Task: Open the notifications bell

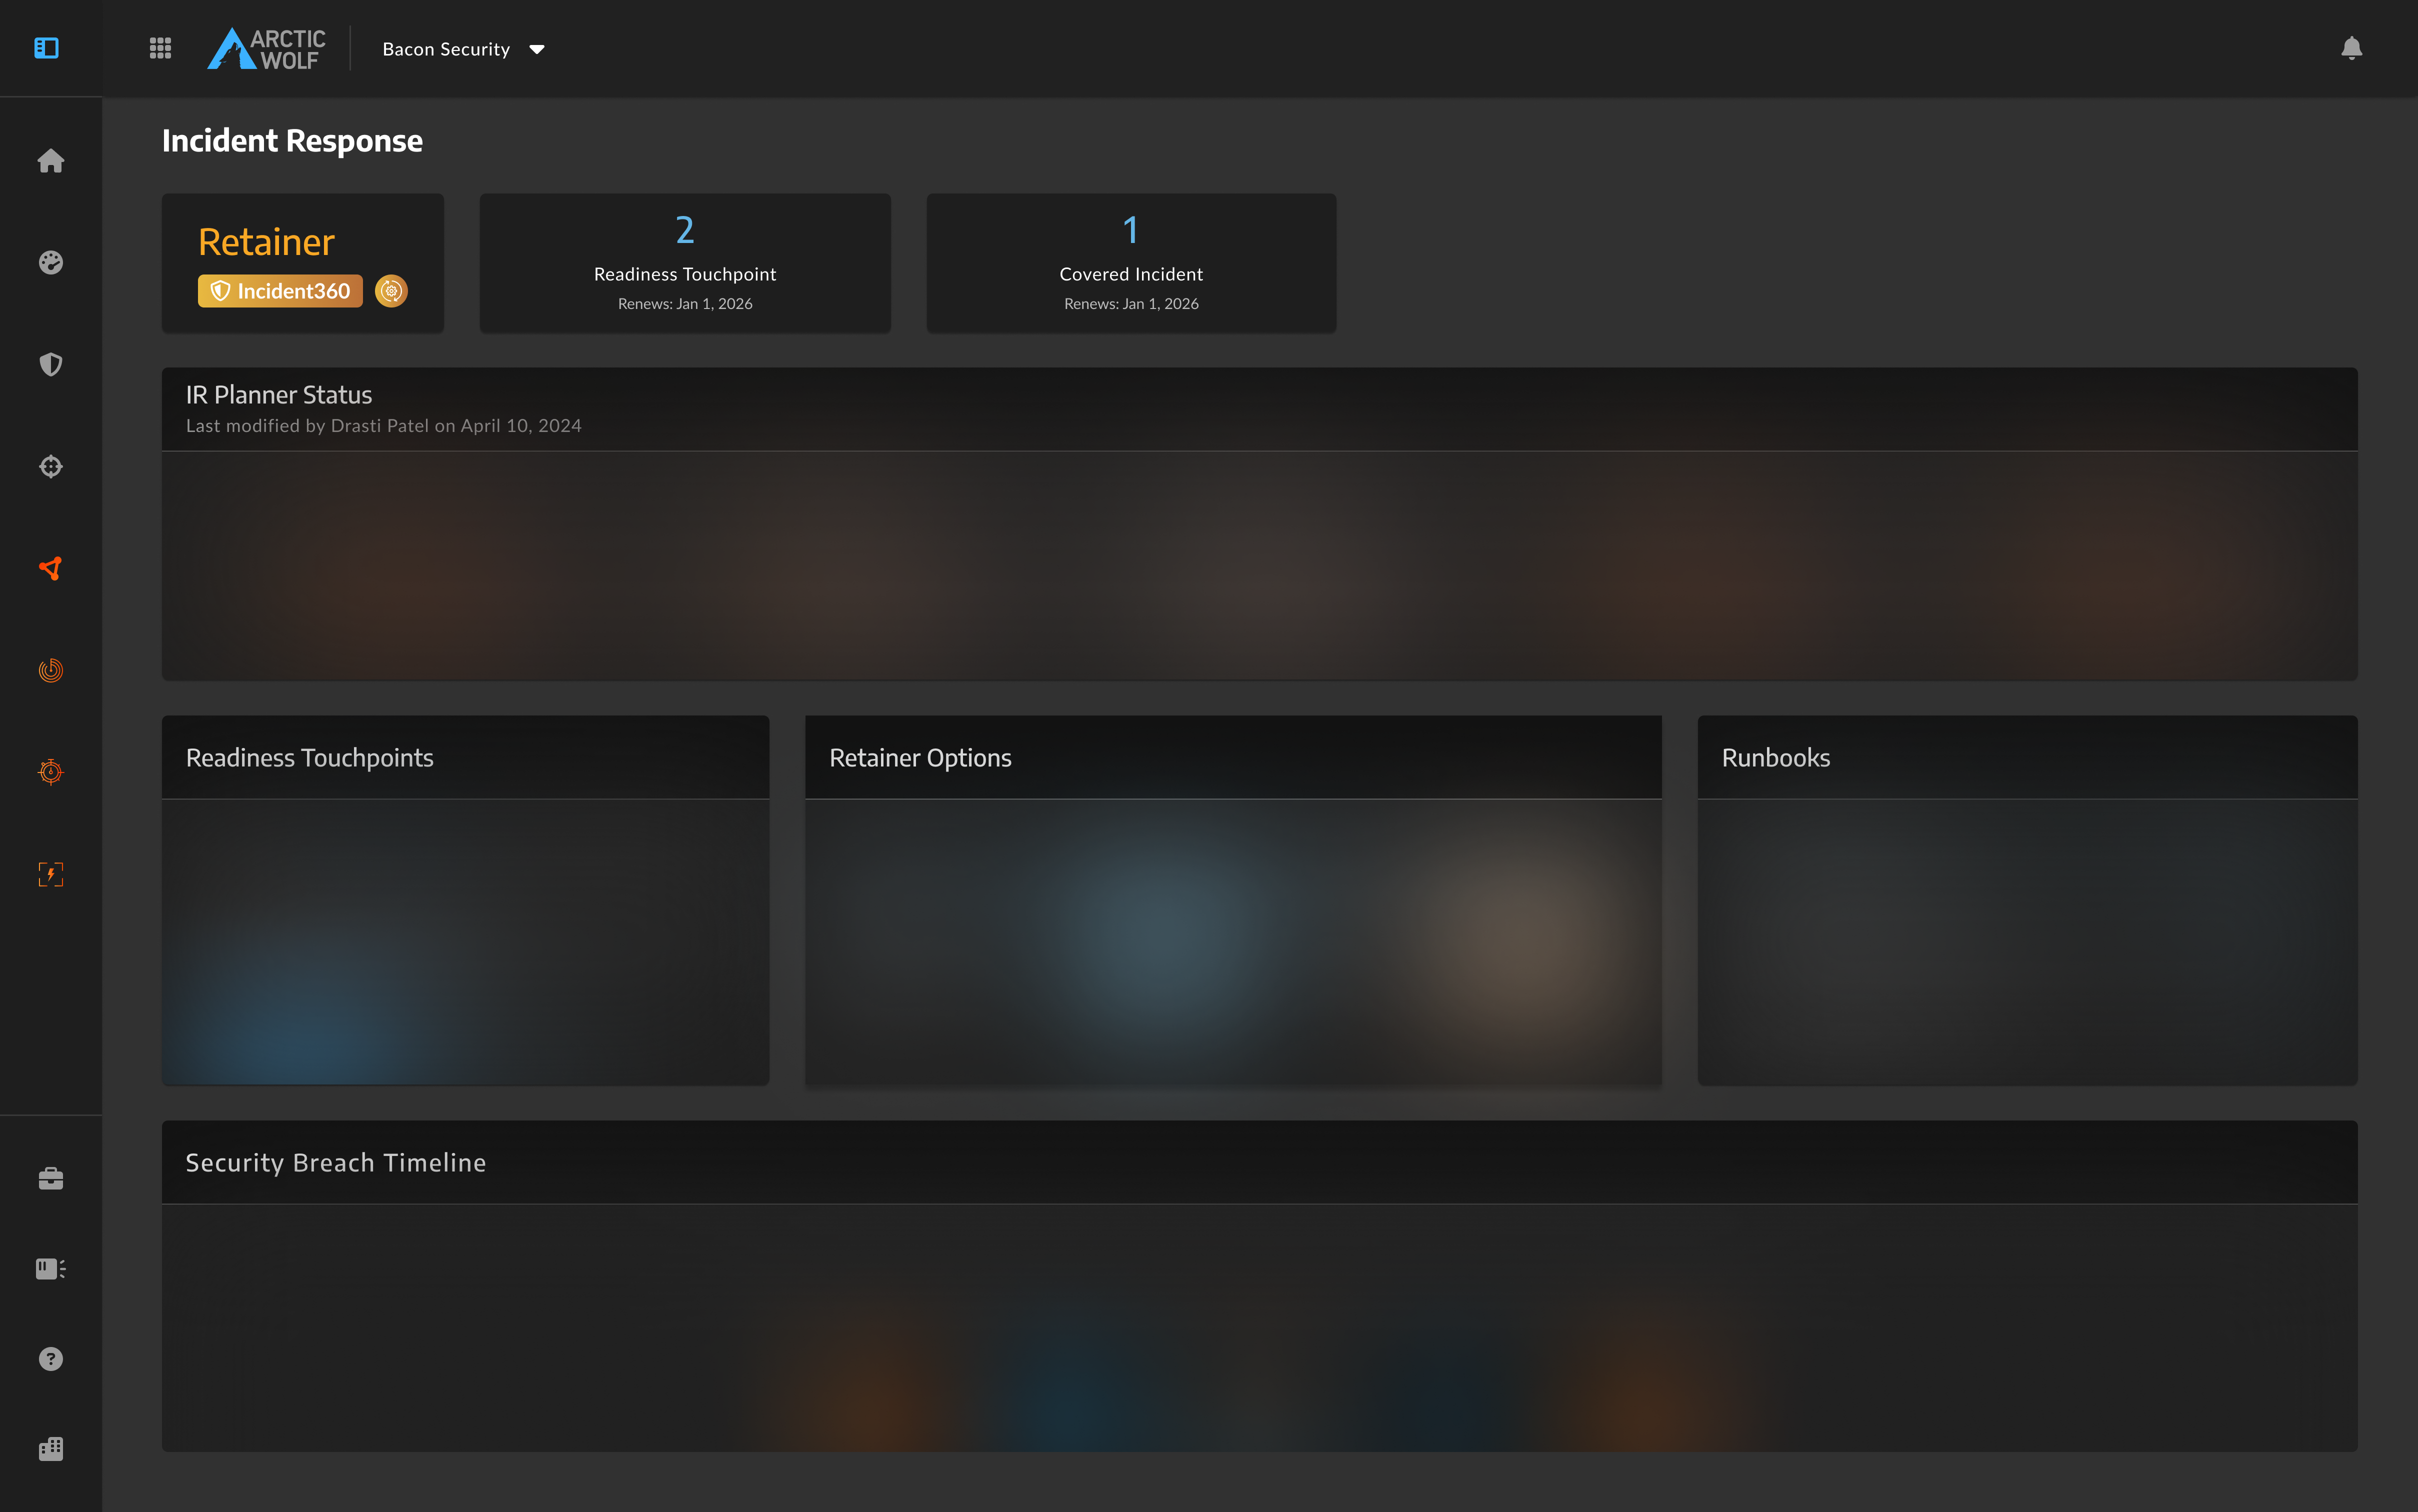Action: [x=2351, y=48]
